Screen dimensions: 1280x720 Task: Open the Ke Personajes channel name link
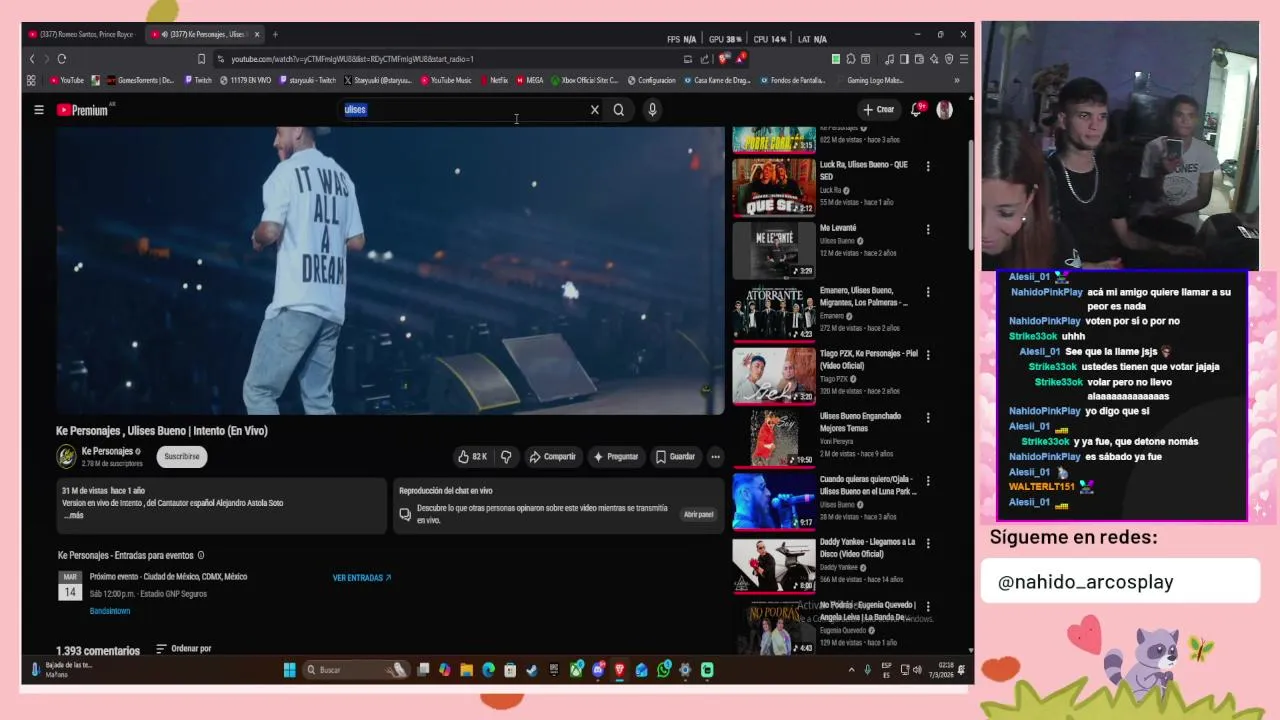click(107, 451)
